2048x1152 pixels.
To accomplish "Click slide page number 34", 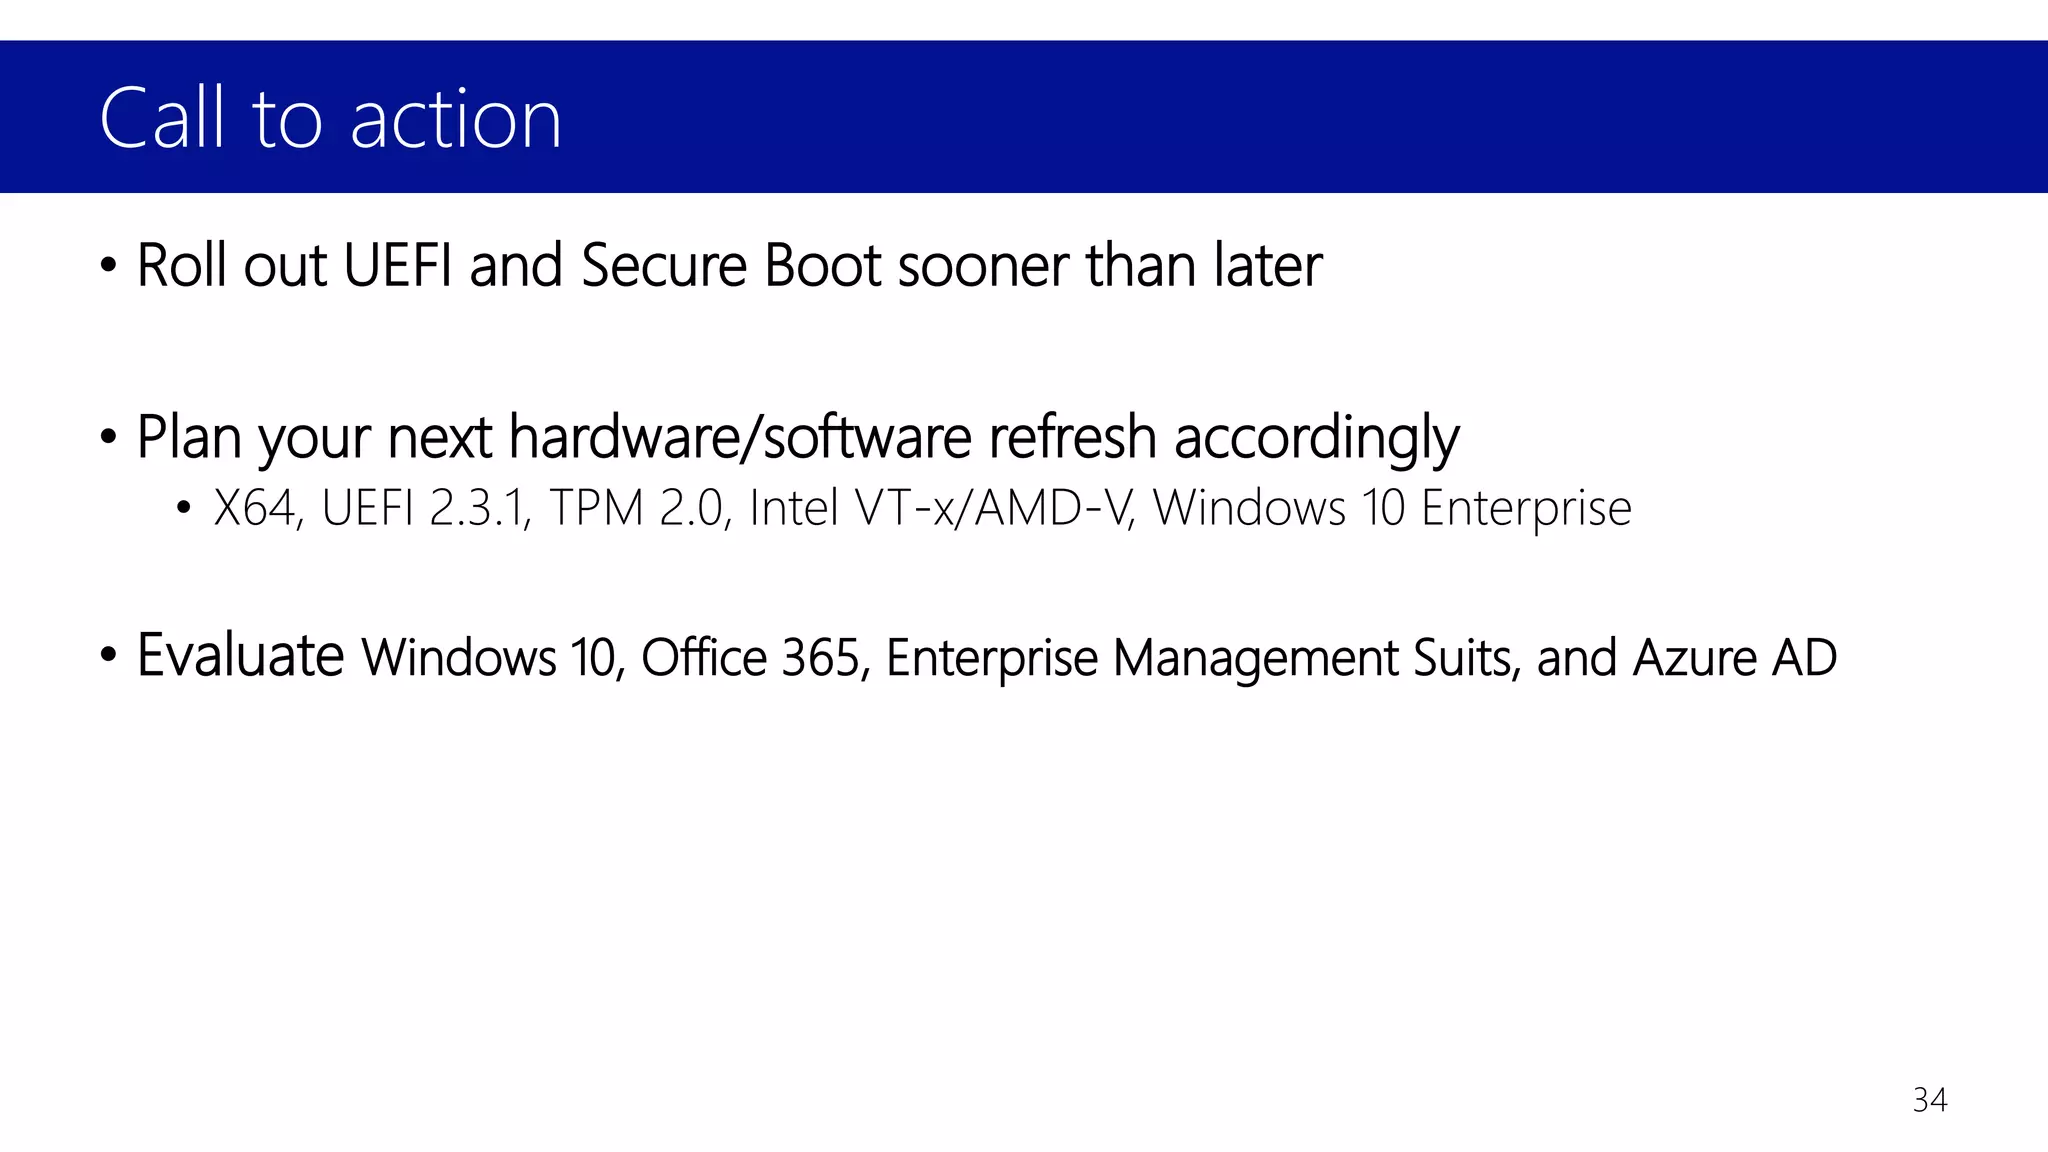I will 1929,1100.
